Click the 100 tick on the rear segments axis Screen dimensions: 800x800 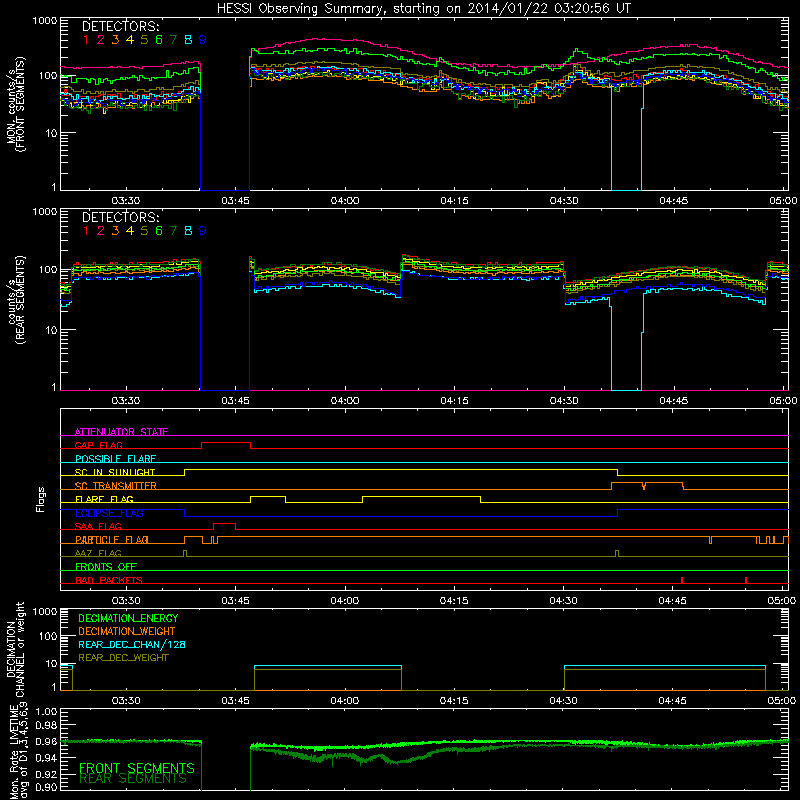[x=47, y=269]
